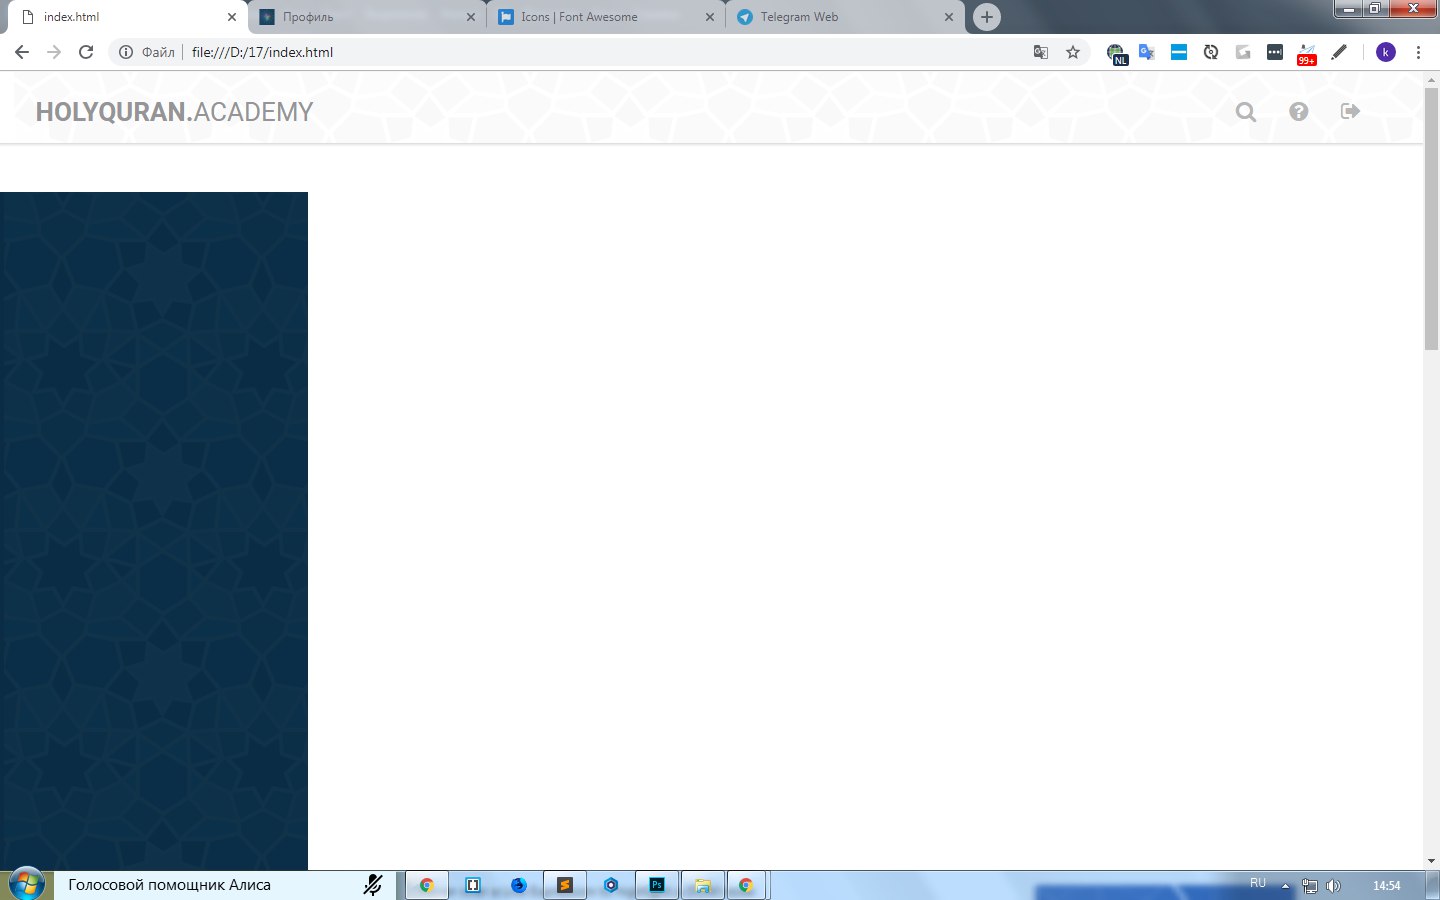Click the help question mark icon
The height and width of the screenshot is (900, 1440).
[x=1298, y=112]
